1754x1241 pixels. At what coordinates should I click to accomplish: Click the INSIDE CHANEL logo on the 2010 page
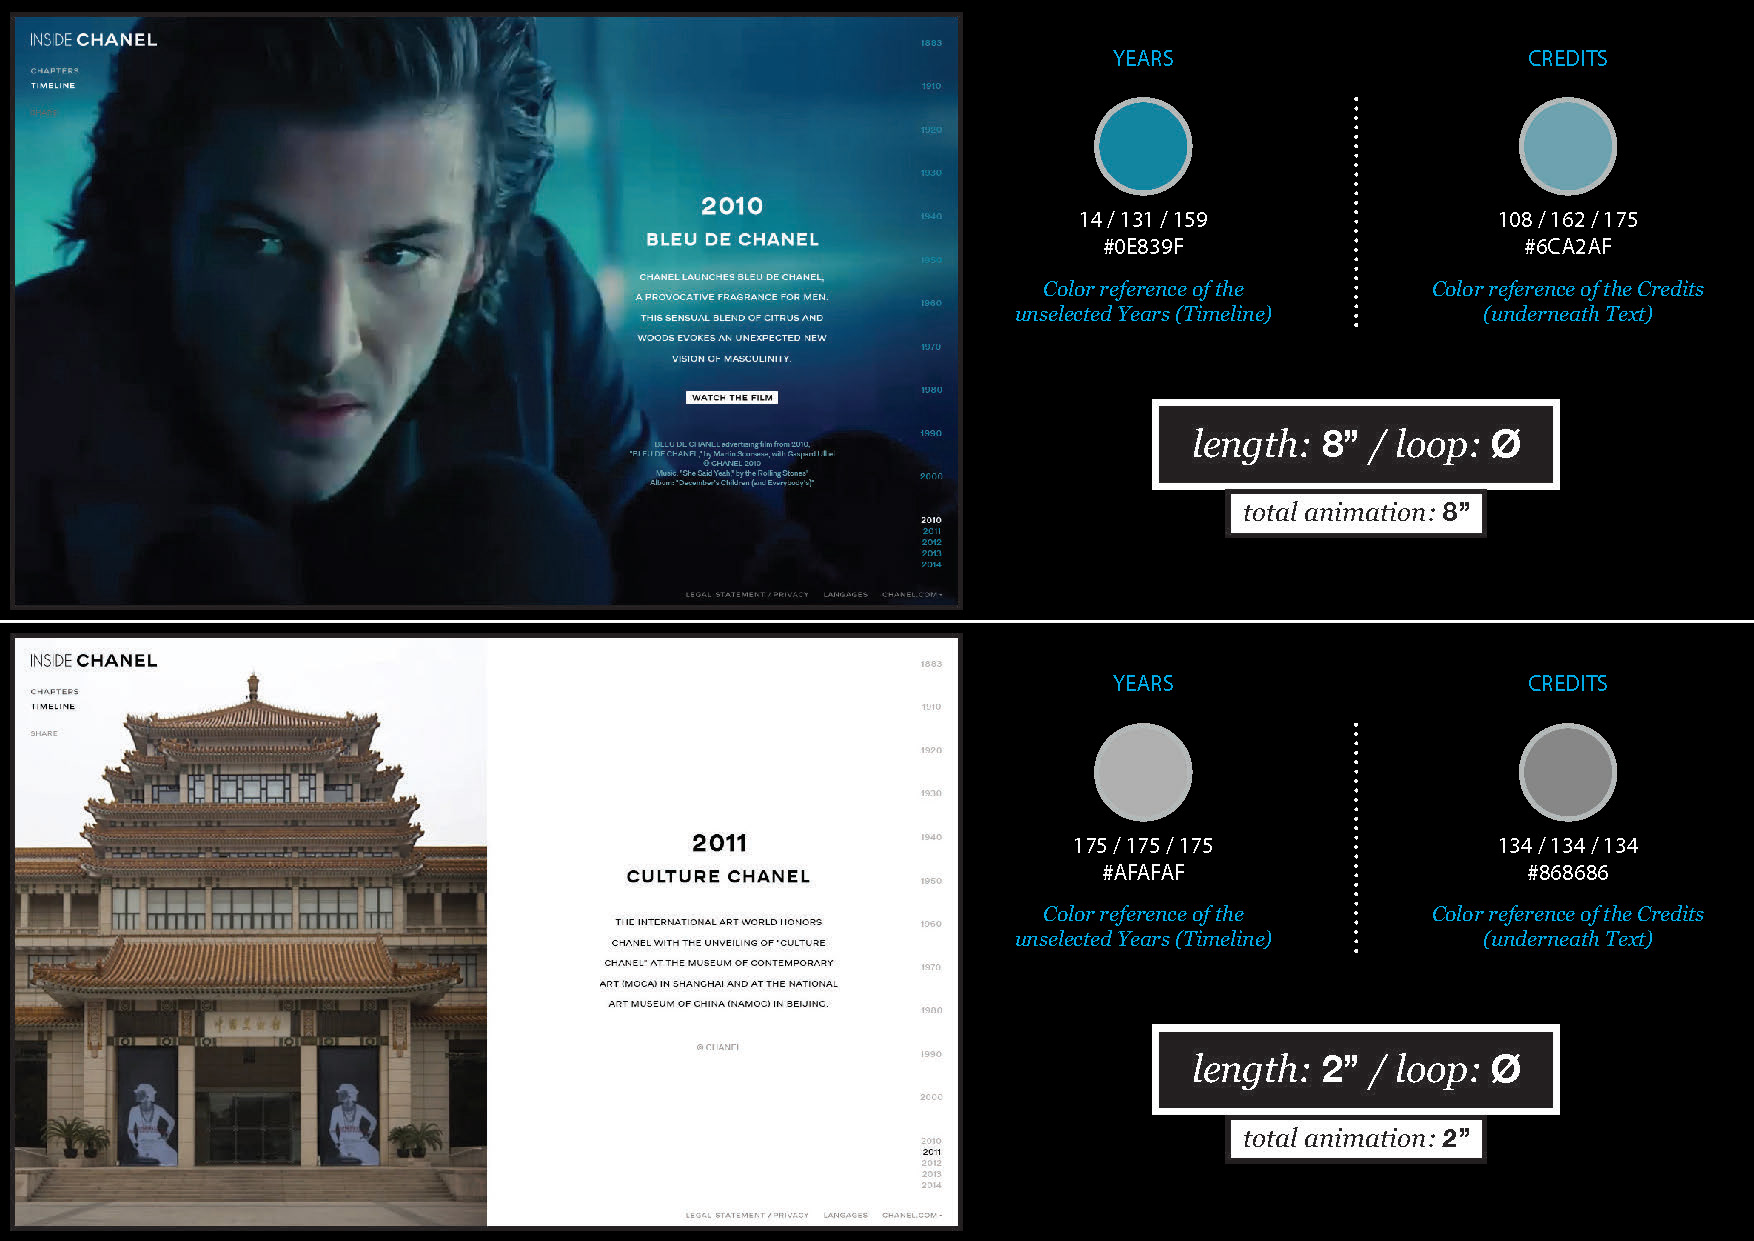tap(93, 40)
